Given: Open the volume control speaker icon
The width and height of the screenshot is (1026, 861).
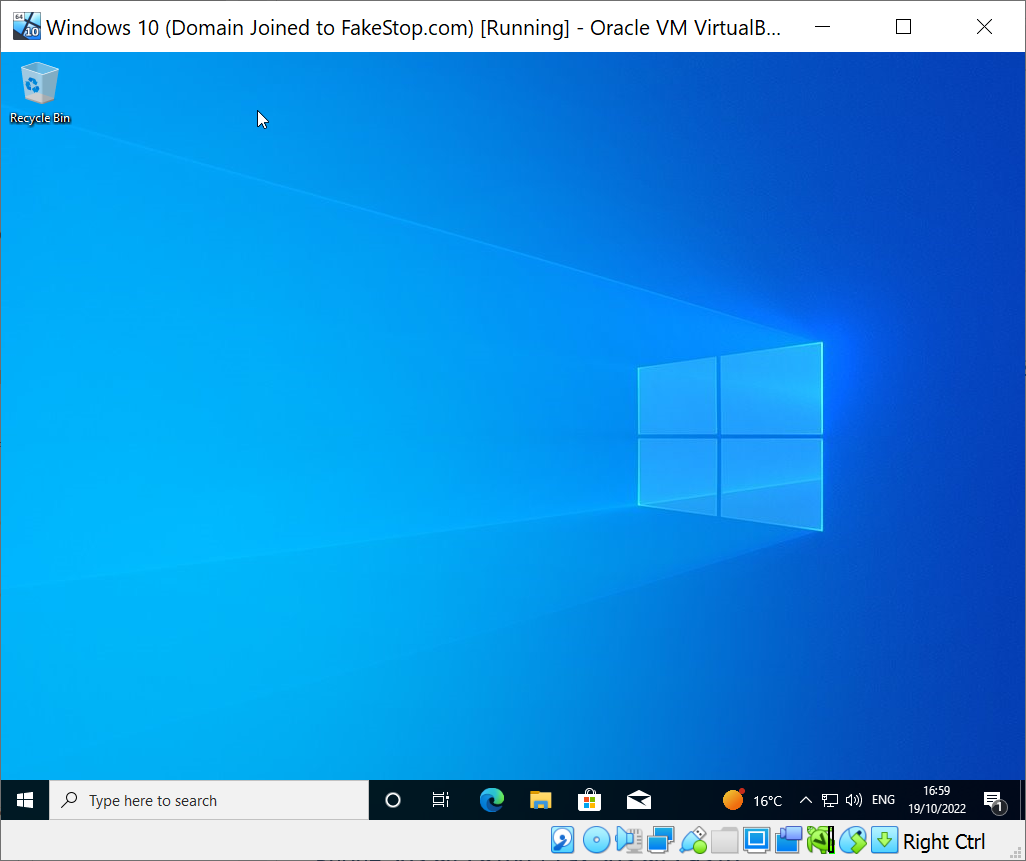Looking at the screenshot, I should pos(854,800).
